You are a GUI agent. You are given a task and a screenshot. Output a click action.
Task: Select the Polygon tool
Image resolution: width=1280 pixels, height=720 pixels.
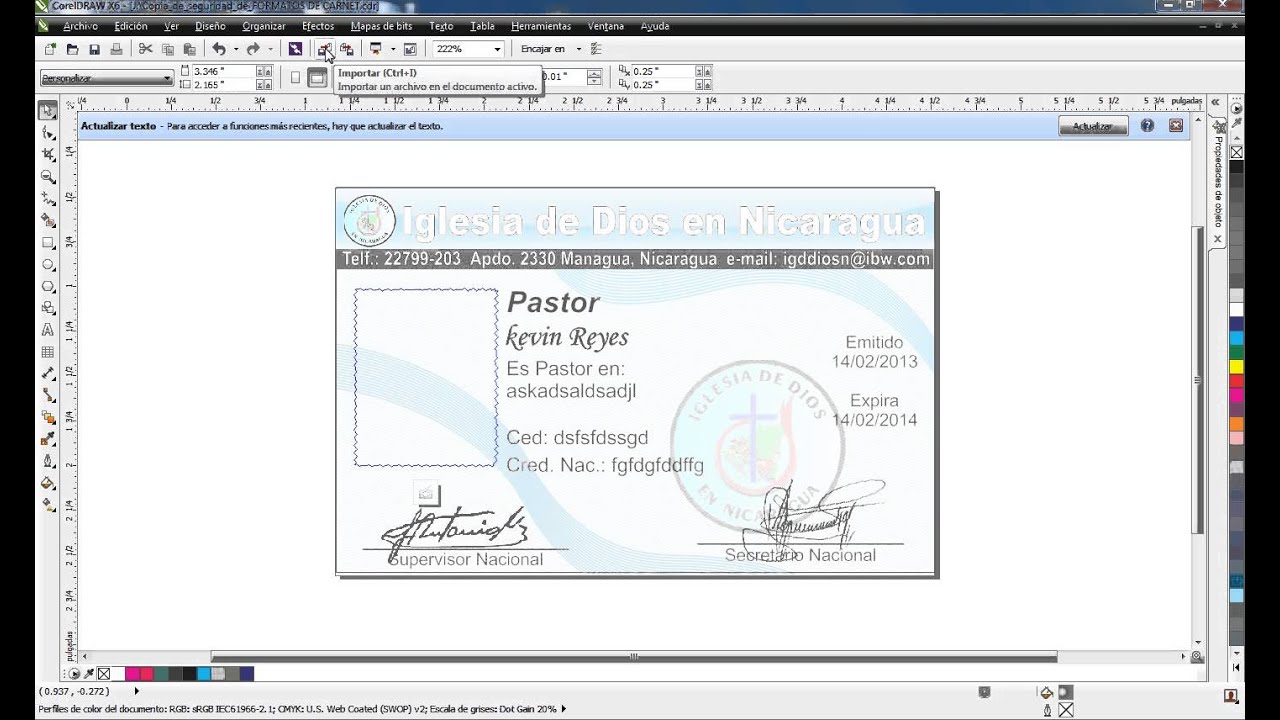(x=47, y=287)
